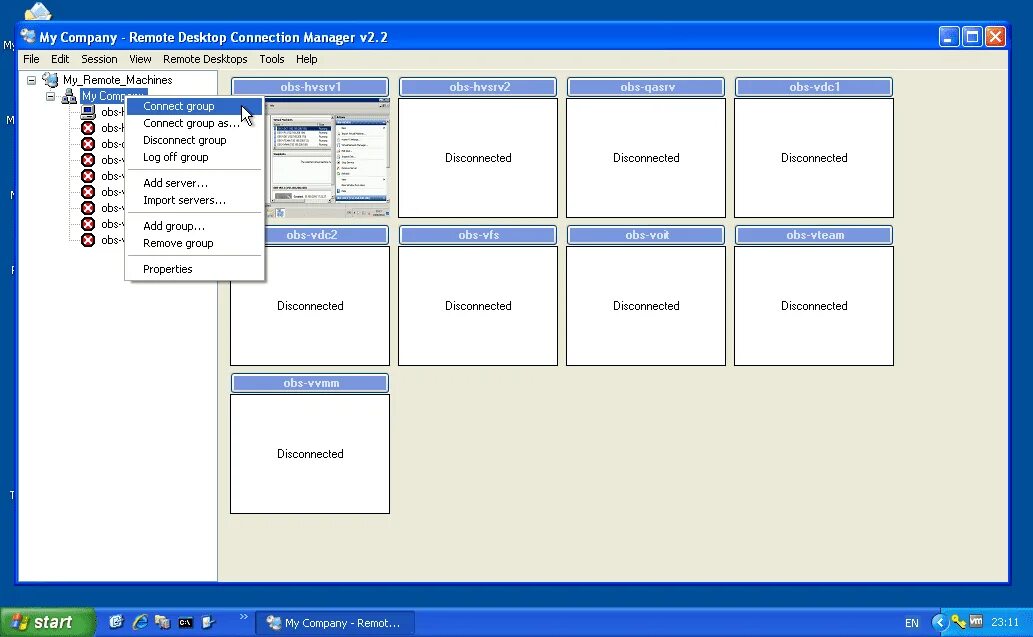1033x637 pixels.
Task: Choose Connect group as... option
Action: [194, 123]
